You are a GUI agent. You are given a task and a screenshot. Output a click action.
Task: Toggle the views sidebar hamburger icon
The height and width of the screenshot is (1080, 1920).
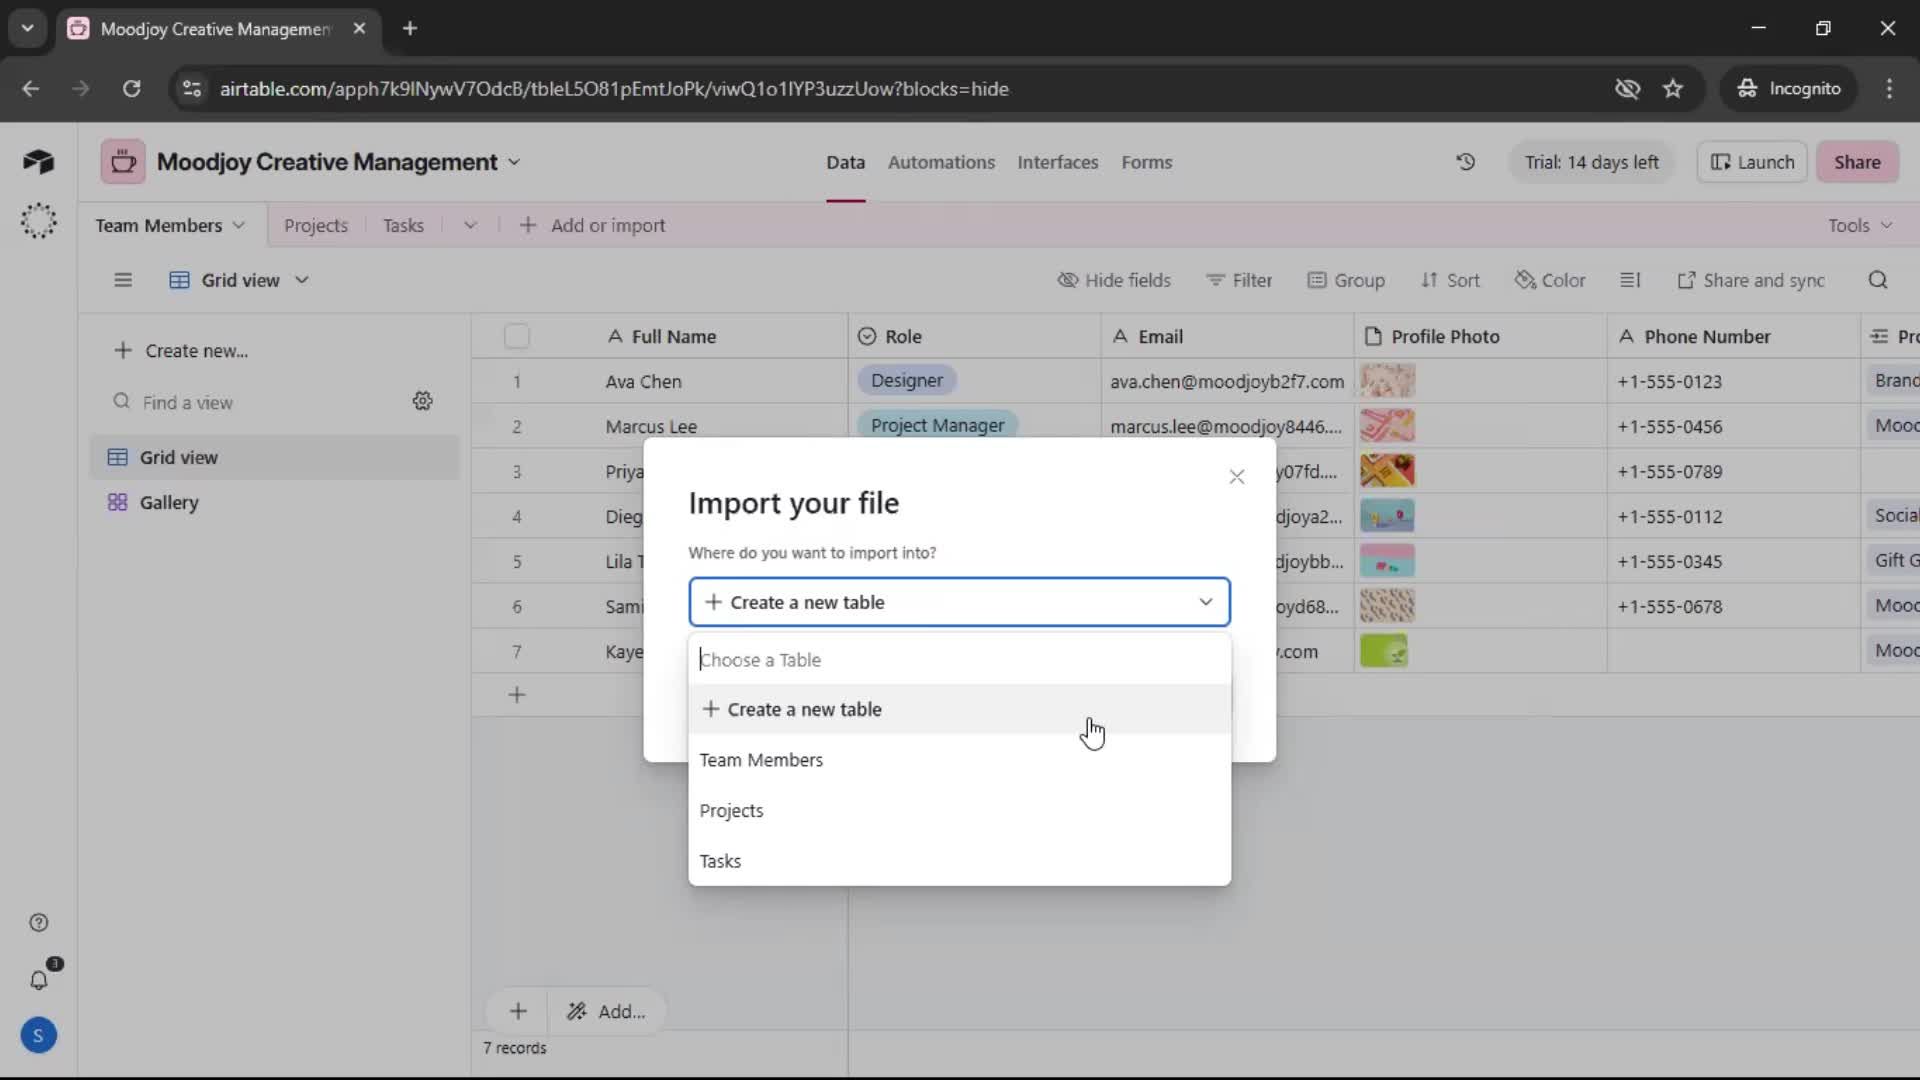point(123,280)
